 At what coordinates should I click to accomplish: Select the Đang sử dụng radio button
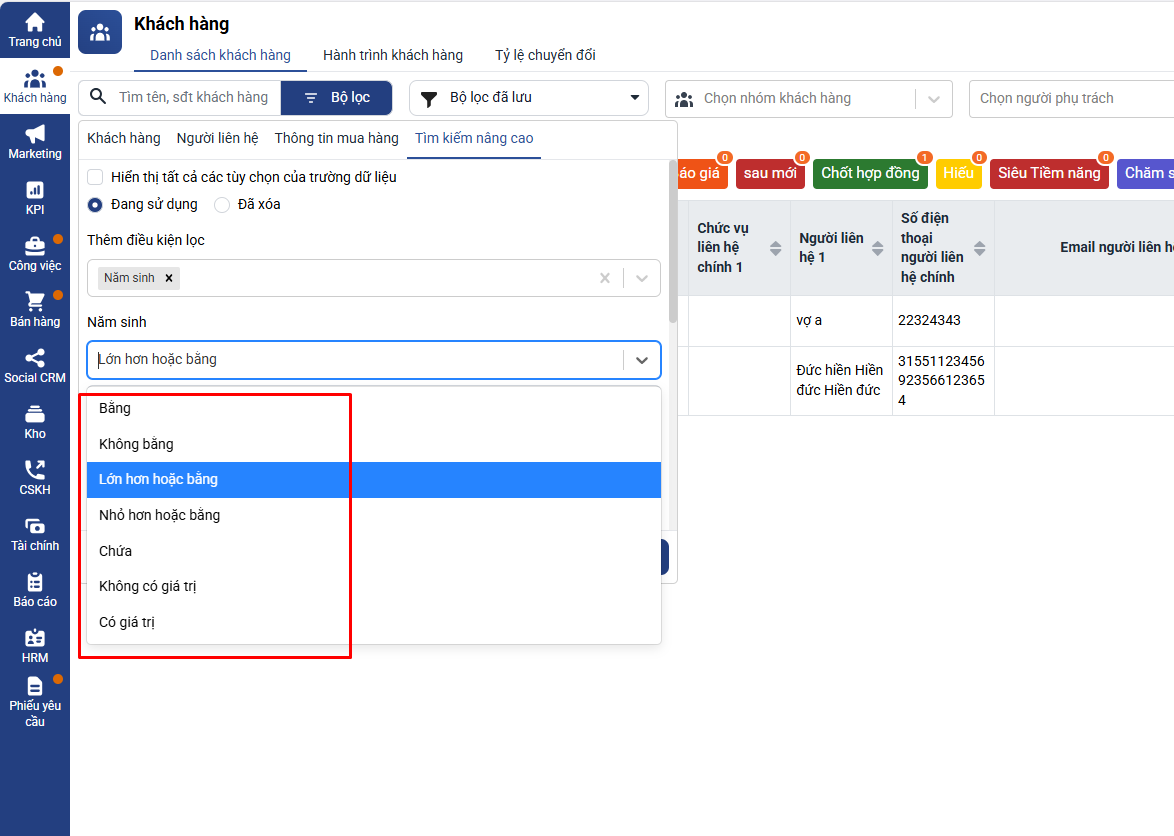pyautogui.click(x=96, y=204)
